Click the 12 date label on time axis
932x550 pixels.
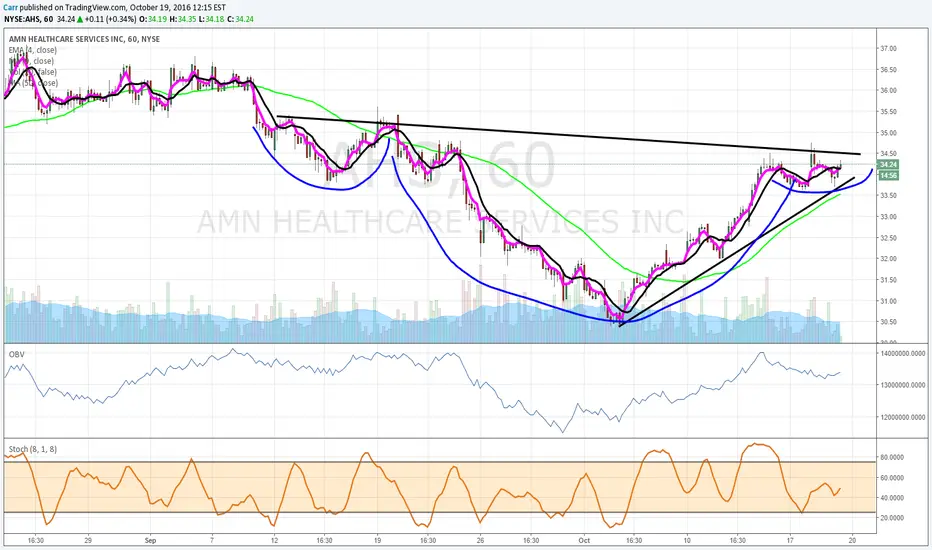coord(274,540)
